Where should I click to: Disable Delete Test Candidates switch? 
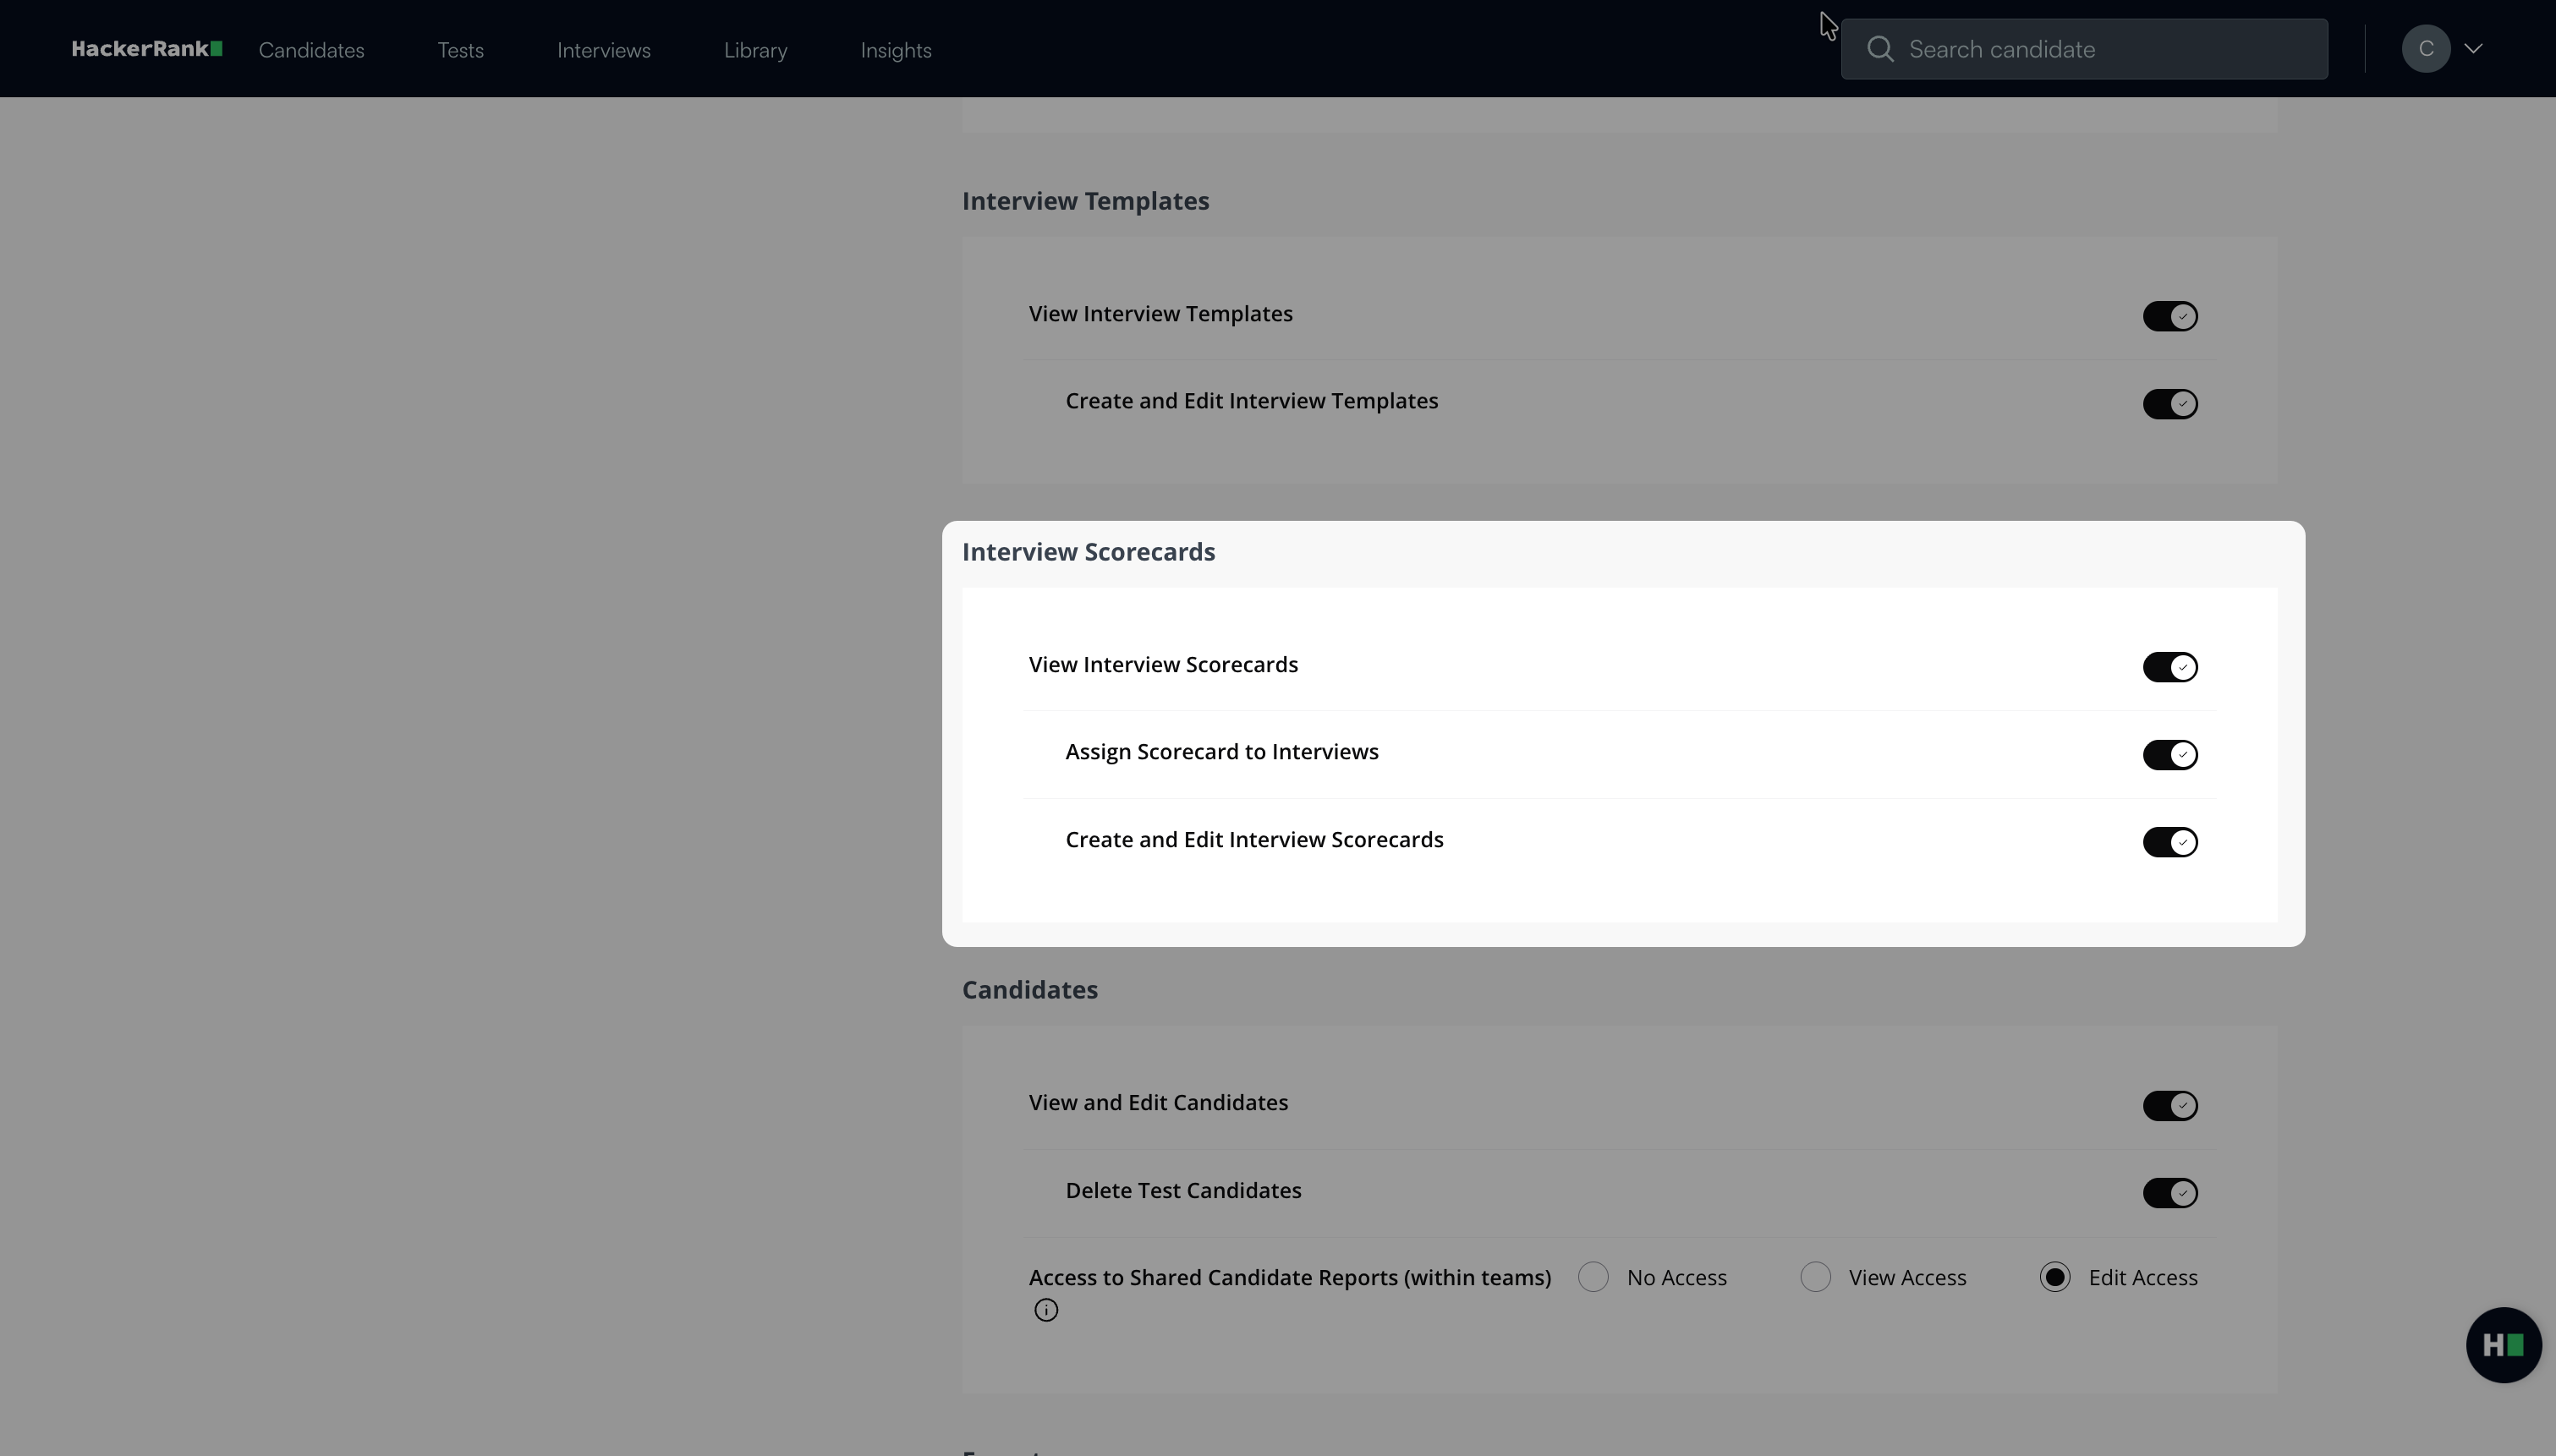[2169, 1193]
